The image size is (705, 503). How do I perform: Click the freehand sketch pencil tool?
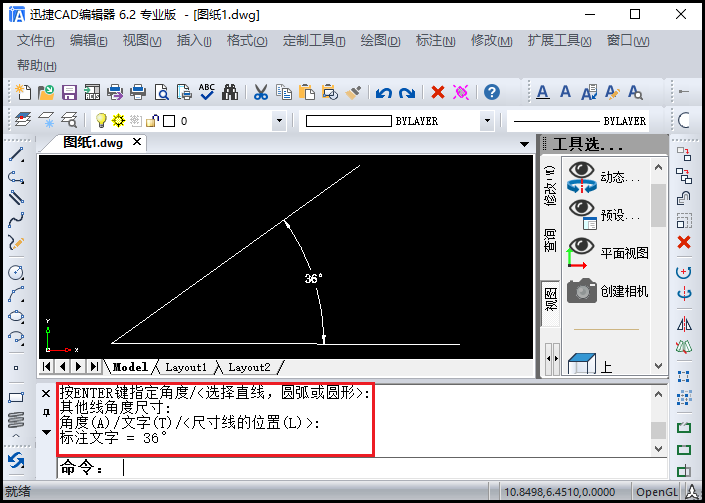pyautogui.click(x=17, y=242)
